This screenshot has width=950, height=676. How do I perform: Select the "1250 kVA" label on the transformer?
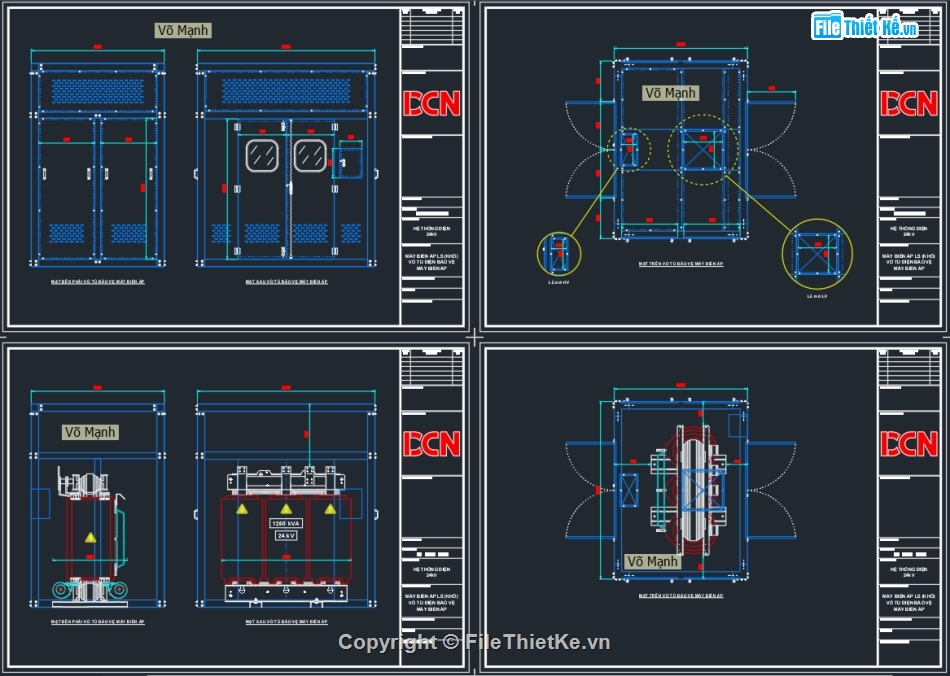tap(286, 523)
